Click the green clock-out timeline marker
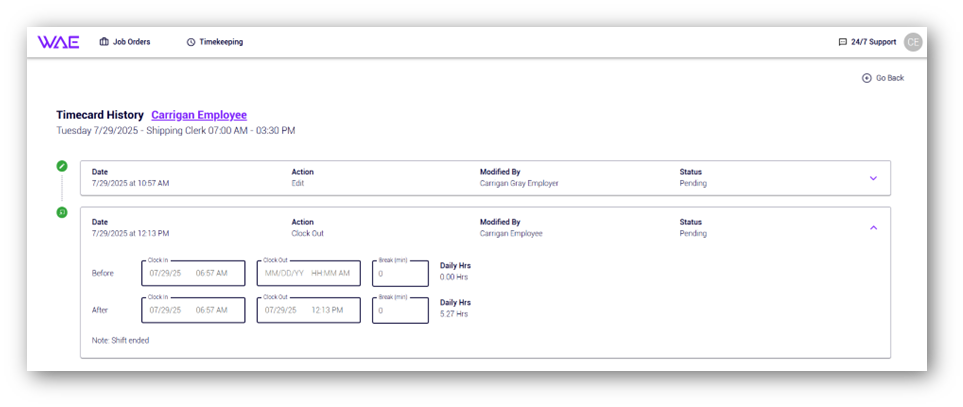This screenshot has width=963, height=407. click(x=62, y=212)
